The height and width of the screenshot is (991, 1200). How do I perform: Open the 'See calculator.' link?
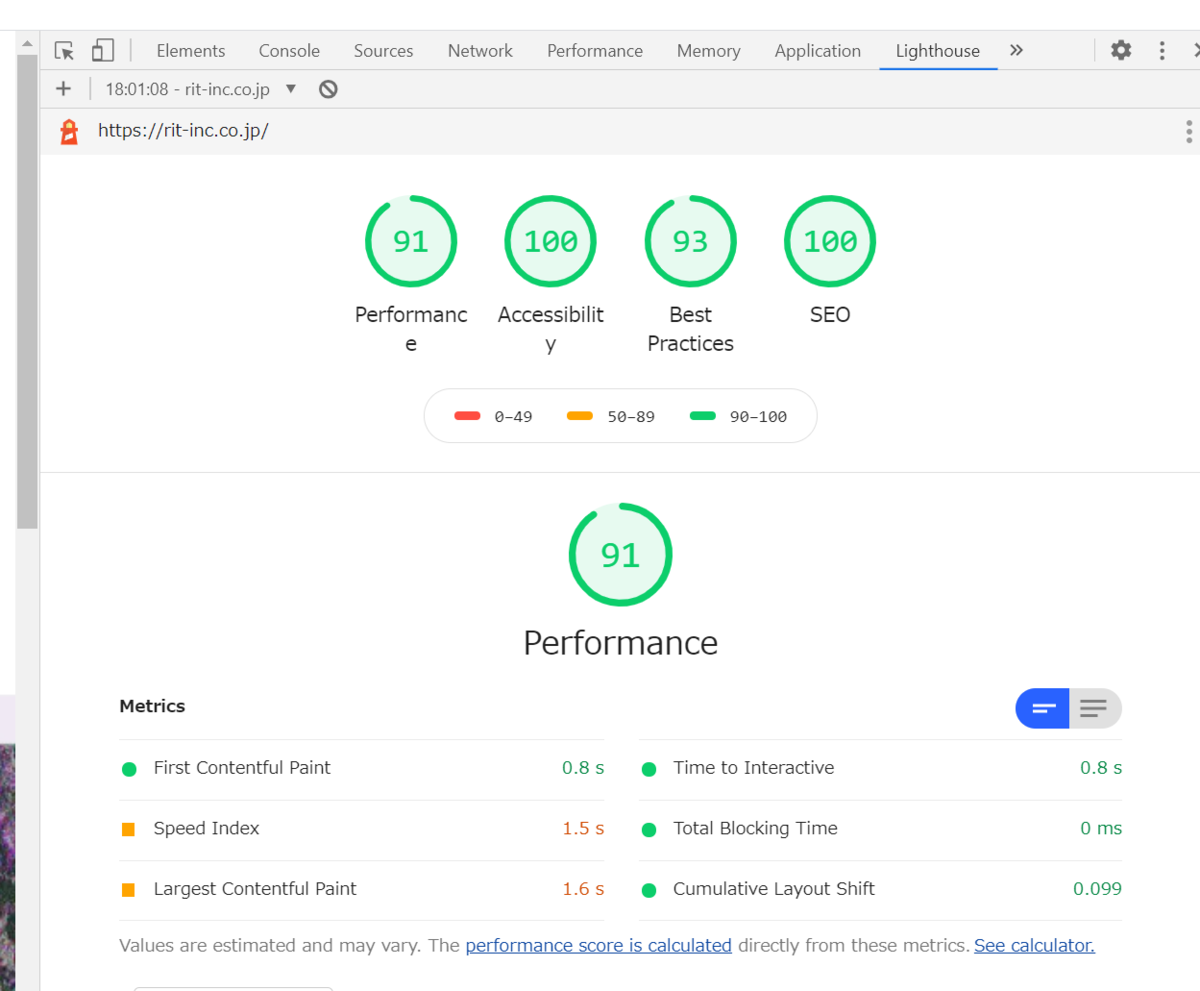(x=1034, y=945)
